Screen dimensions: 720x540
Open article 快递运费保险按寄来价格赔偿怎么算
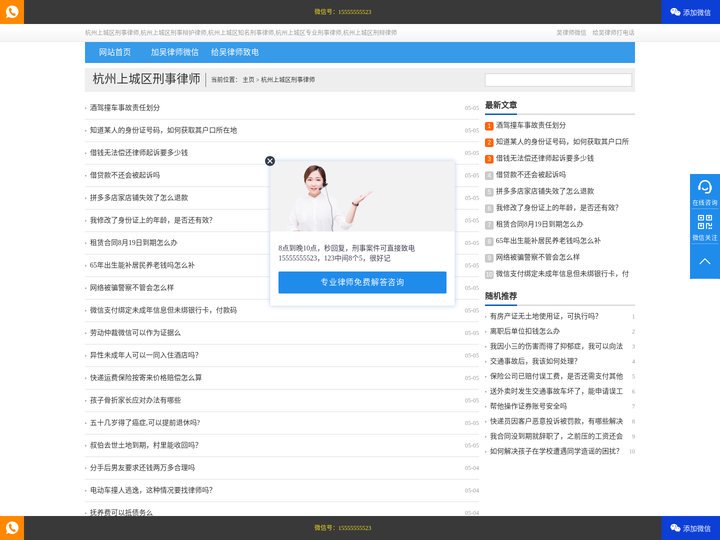coord(146,377)
